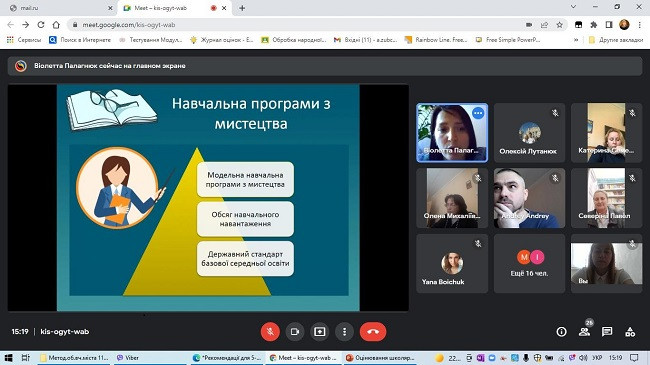
Task: Open the tab search chevron
Action: click(573, 7)
